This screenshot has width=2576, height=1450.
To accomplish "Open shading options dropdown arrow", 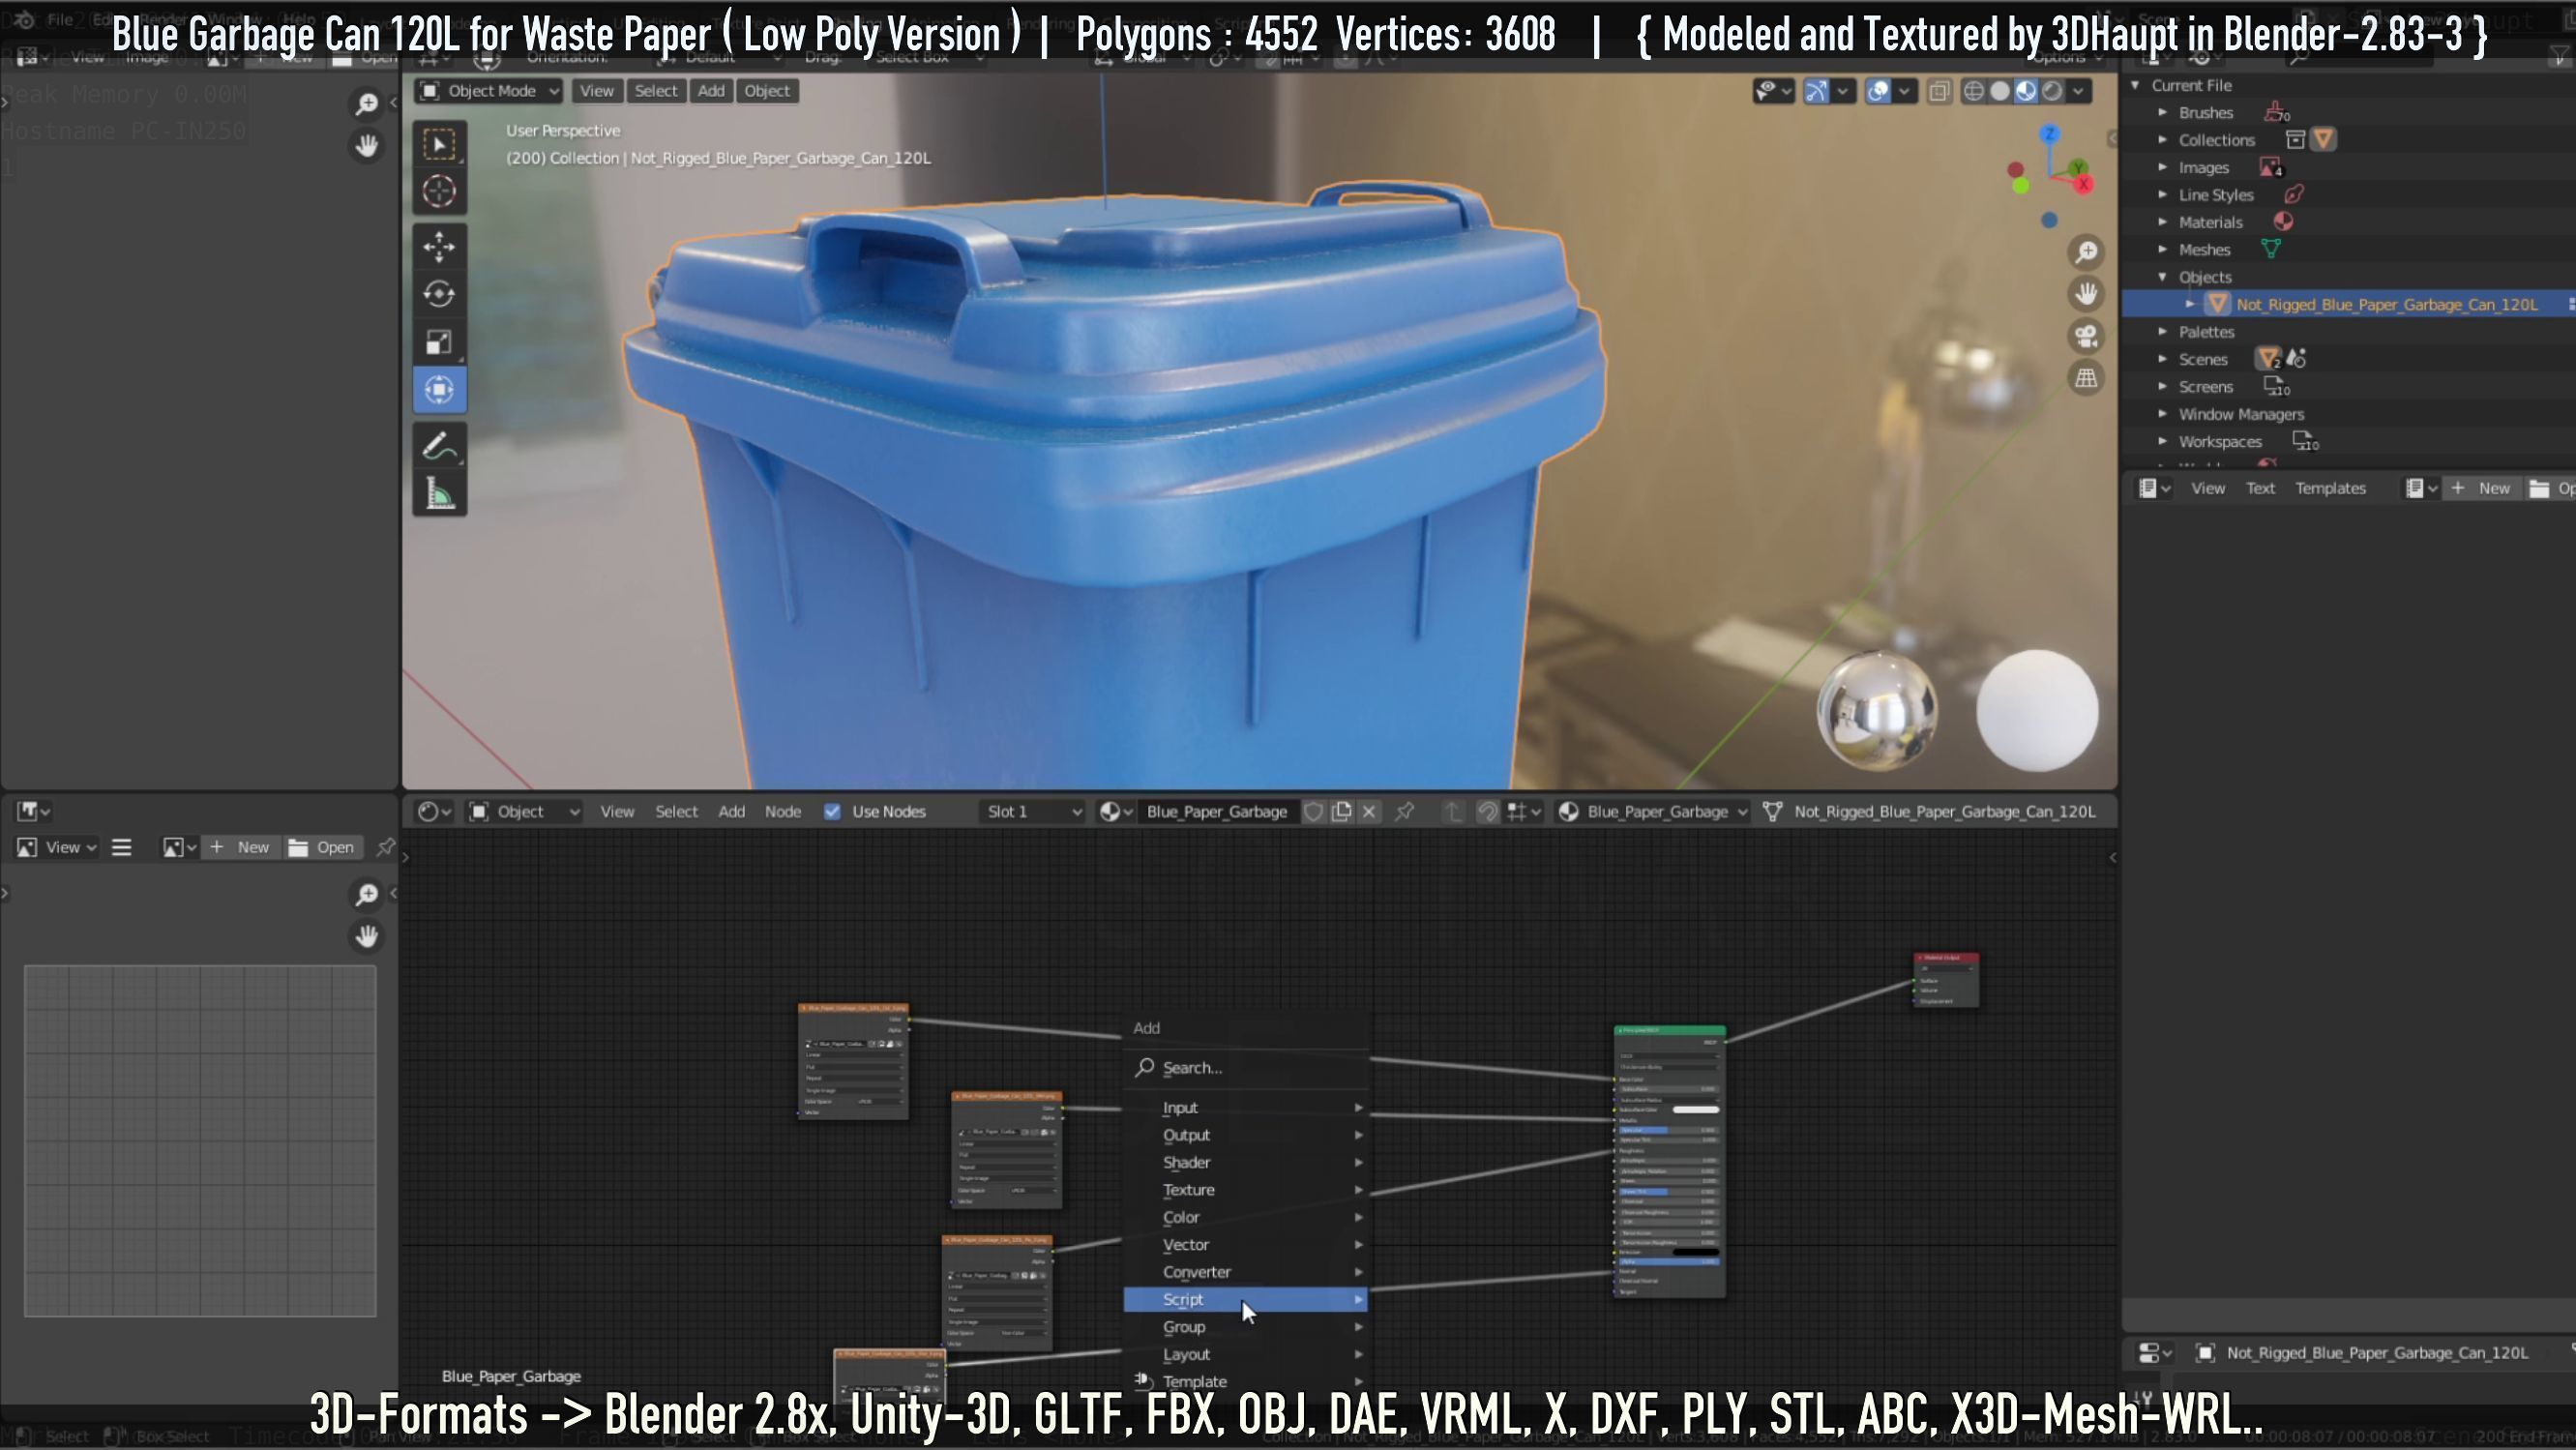I will (2078, 92).
